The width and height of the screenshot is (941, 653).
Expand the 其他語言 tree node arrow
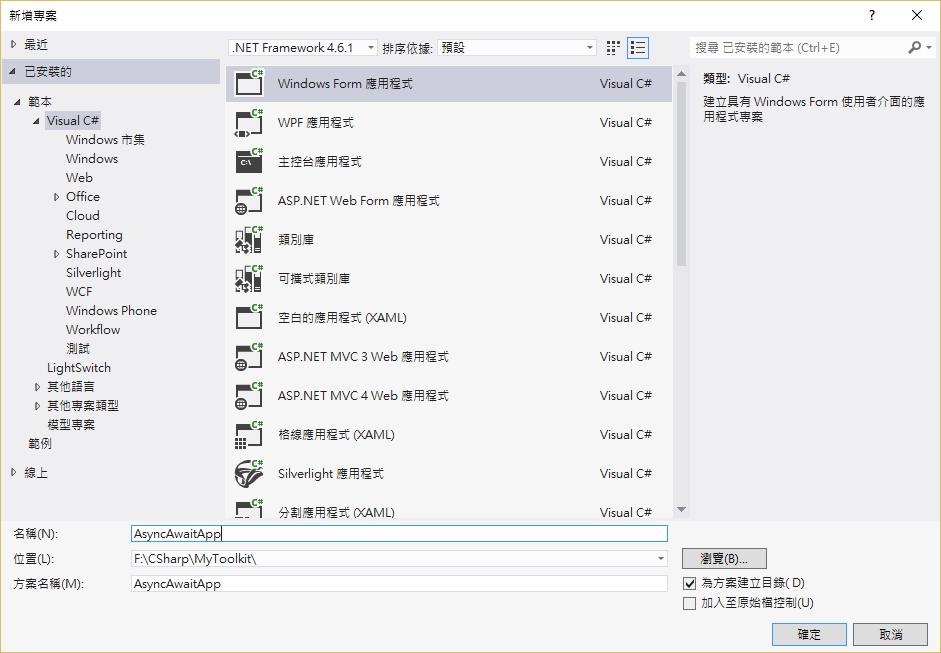(x=37, y=387)
